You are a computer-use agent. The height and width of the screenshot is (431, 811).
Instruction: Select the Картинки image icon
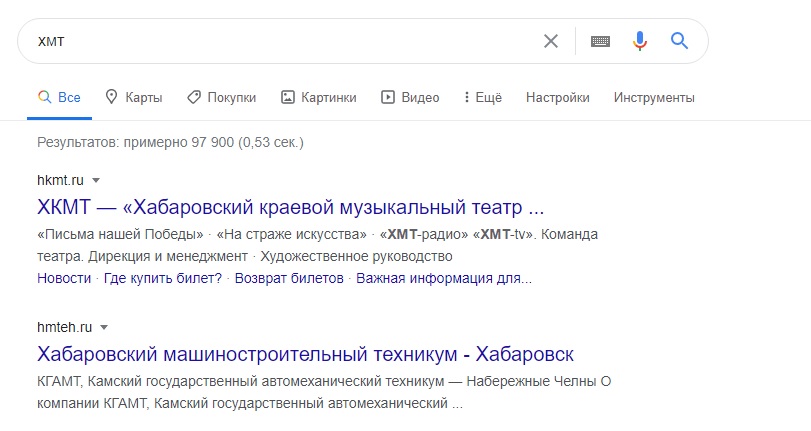pos(288,97)
